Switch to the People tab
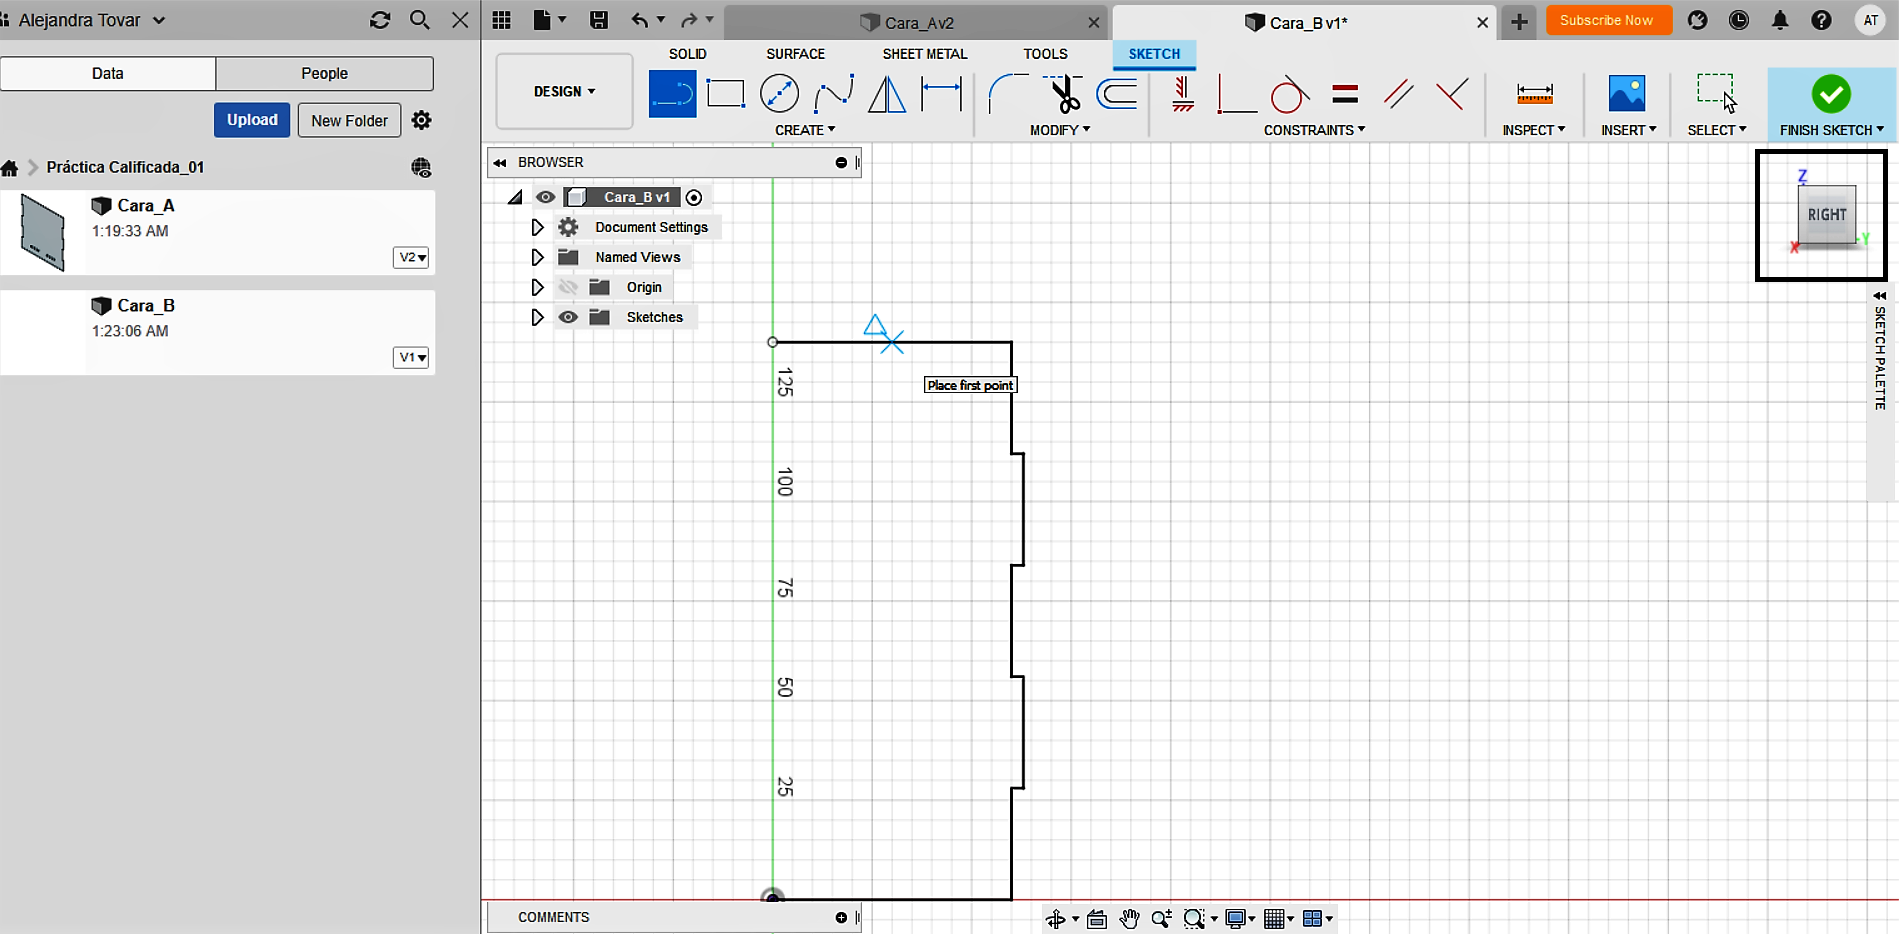Viewport: 1899px width, 934px height. [x=324, y=73]
